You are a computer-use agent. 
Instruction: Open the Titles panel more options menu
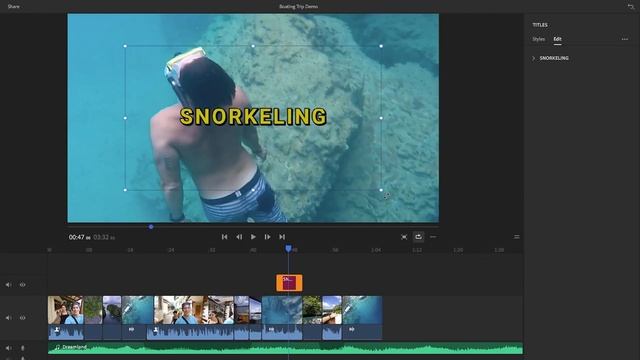(x=625, y=39)
